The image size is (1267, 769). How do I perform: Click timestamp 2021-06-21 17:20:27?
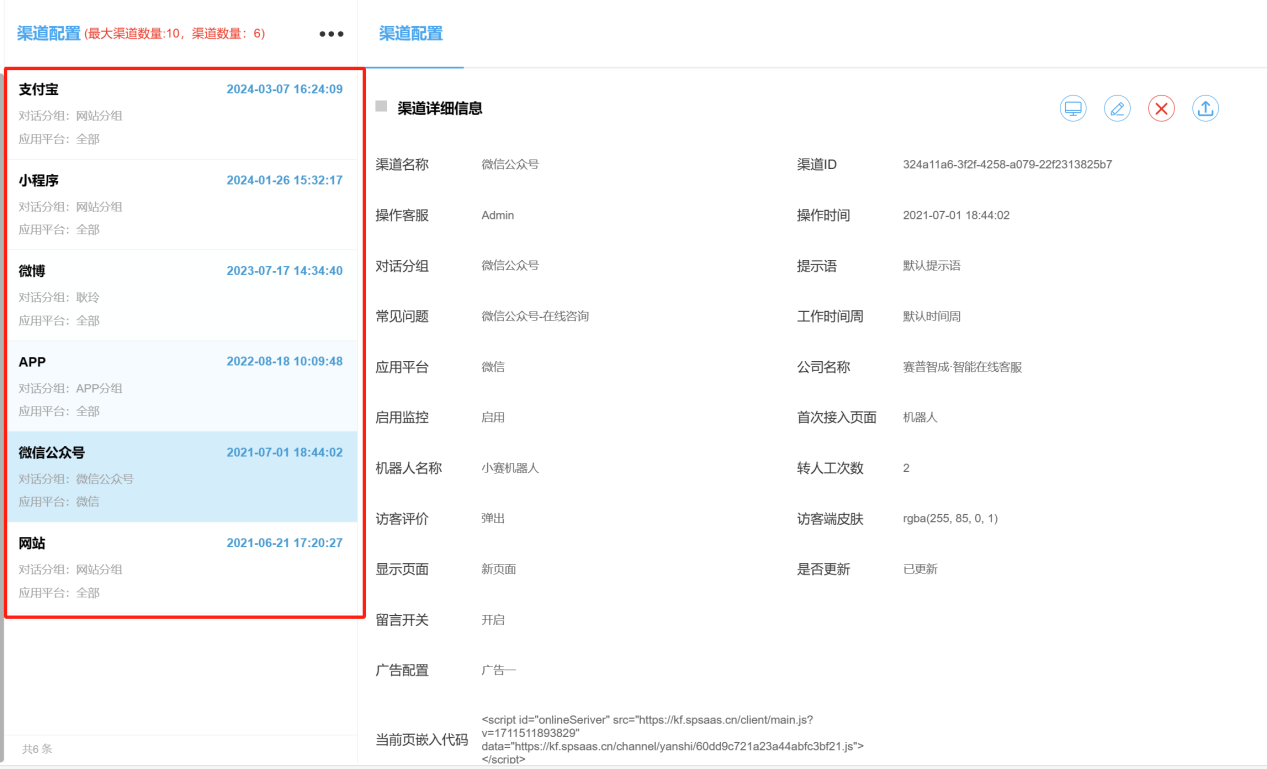coord(285,543)
